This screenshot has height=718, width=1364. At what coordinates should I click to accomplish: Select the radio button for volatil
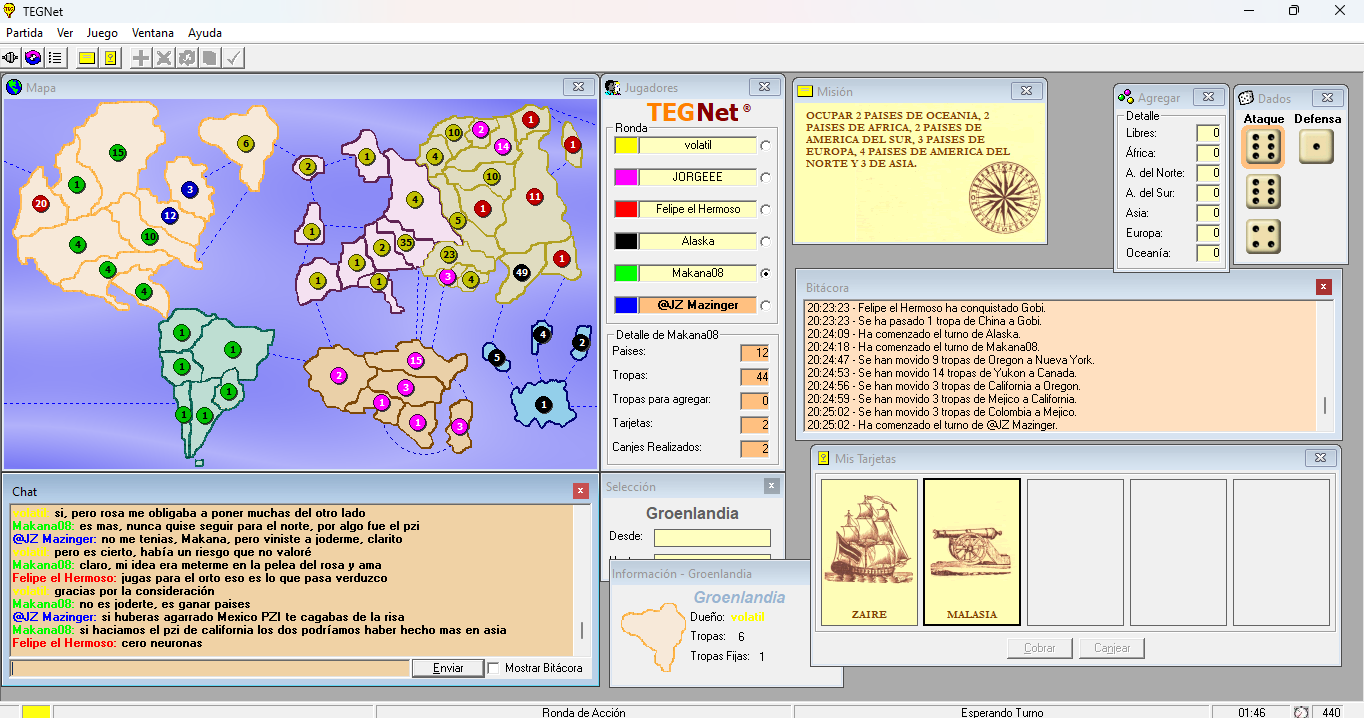click(x=766, y=145)
